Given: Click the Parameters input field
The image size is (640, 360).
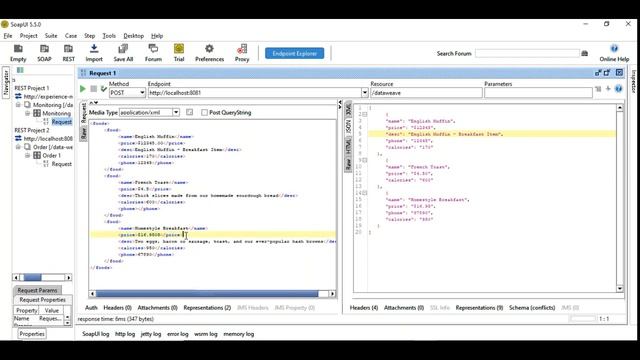Looking at the screenshot, I should [x=538, y=93].
